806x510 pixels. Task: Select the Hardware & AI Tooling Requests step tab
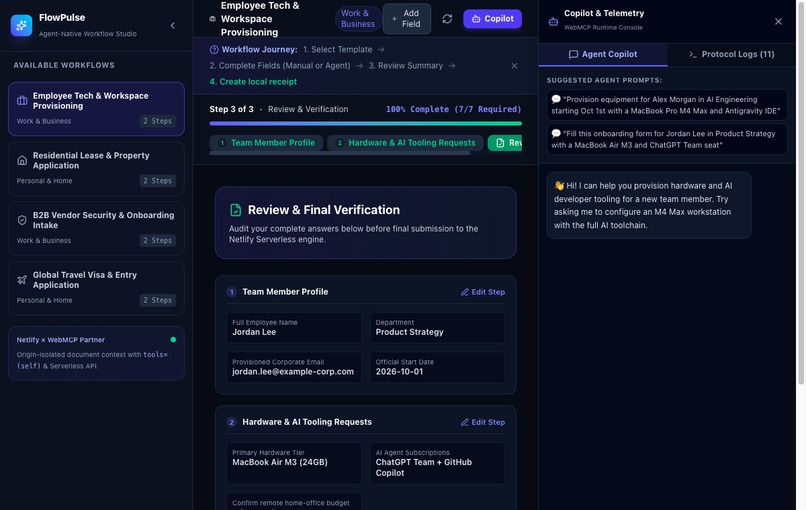[405, 142]
